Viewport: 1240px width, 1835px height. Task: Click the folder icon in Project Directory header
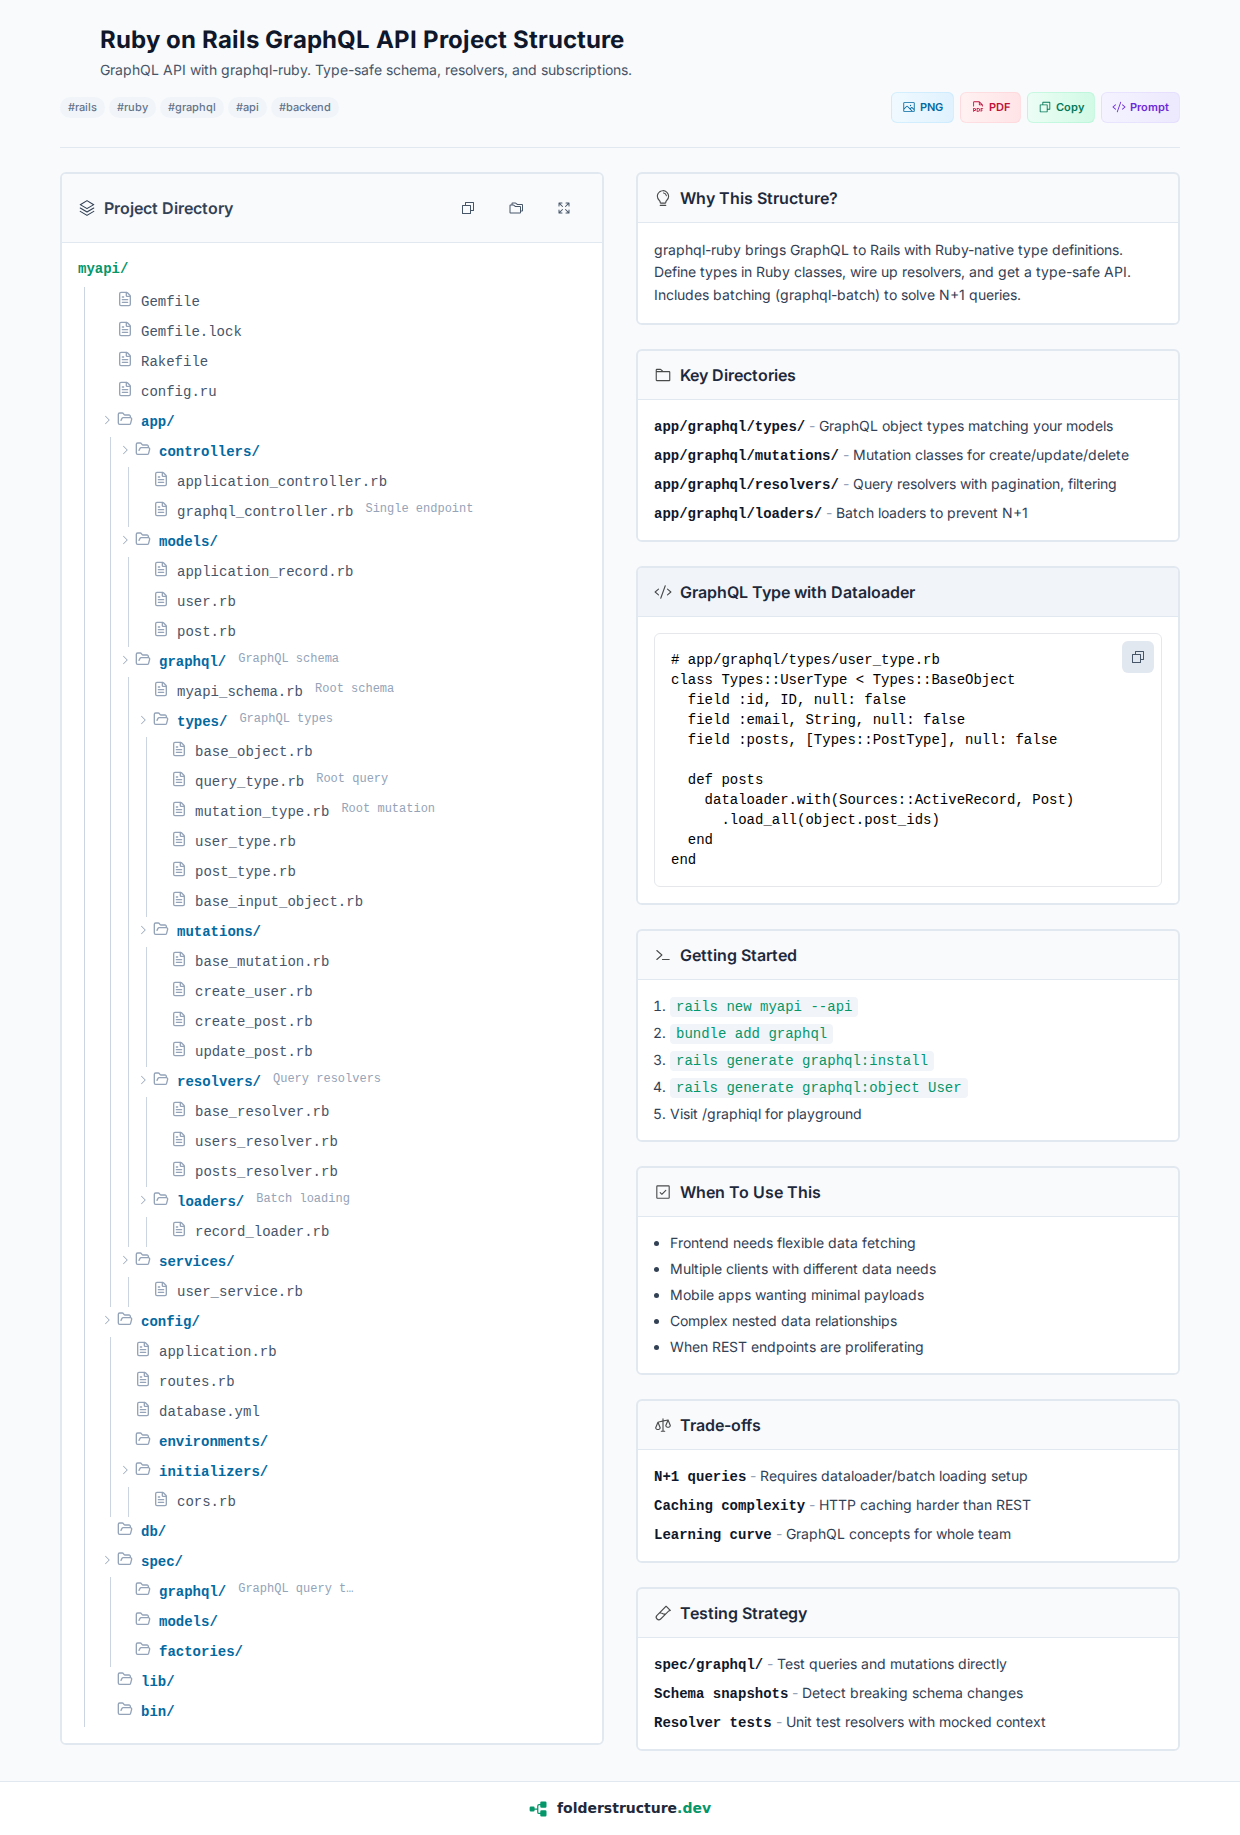pos(516,208)
